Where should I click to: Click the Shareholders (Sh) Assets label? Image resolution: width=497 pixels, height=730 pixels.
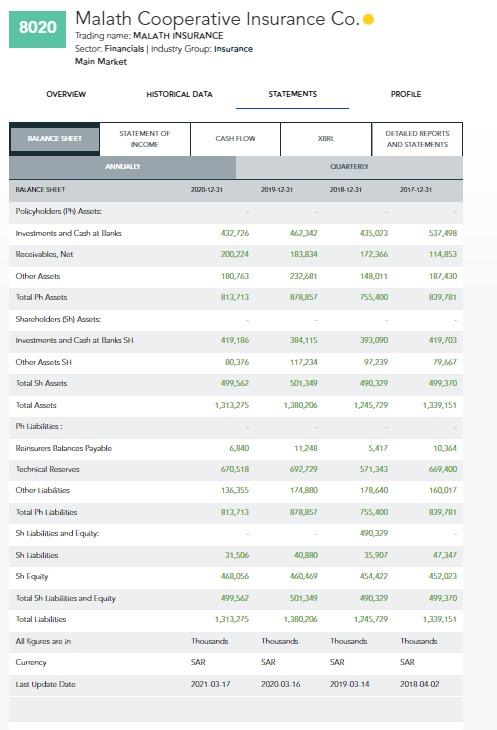(x=58, y=319)
